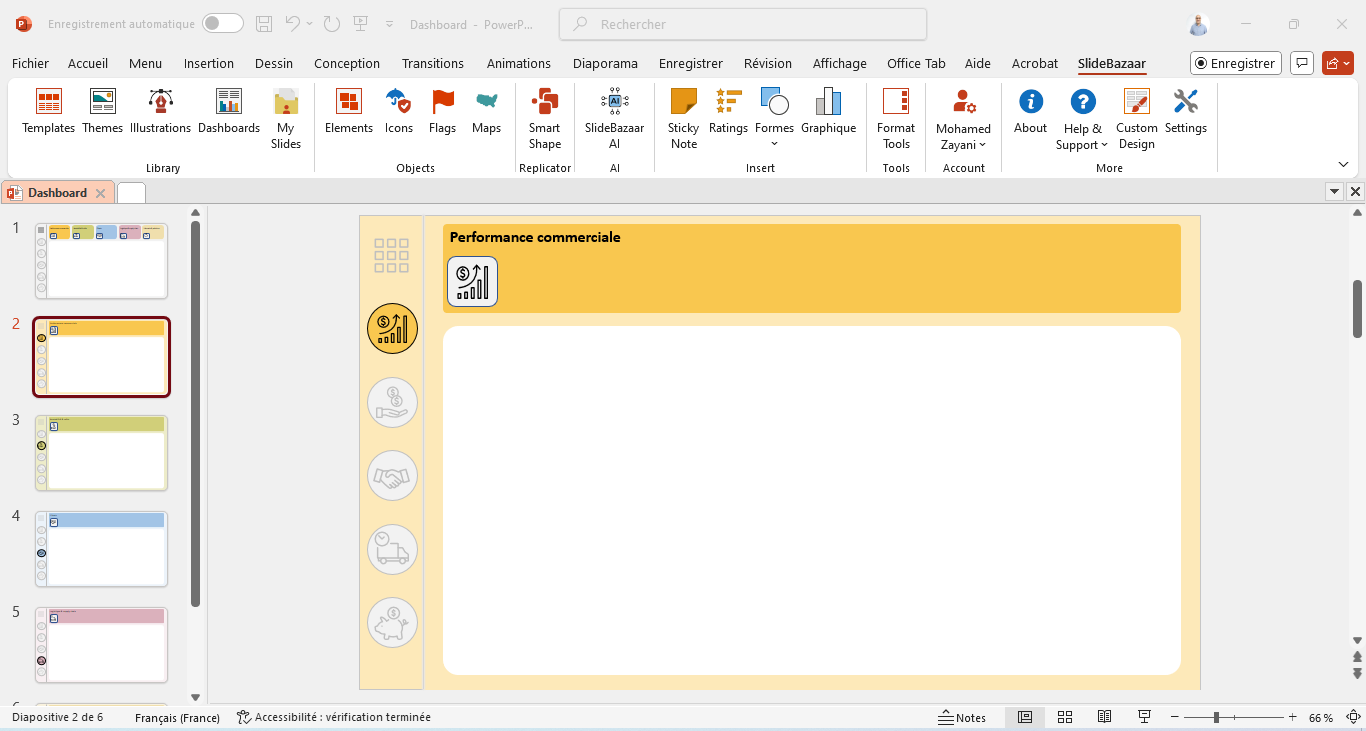The height and width of the screenshot is (731, 1366).
Task: Open the Transitions ribbon tab
Action: click(432, 63)
